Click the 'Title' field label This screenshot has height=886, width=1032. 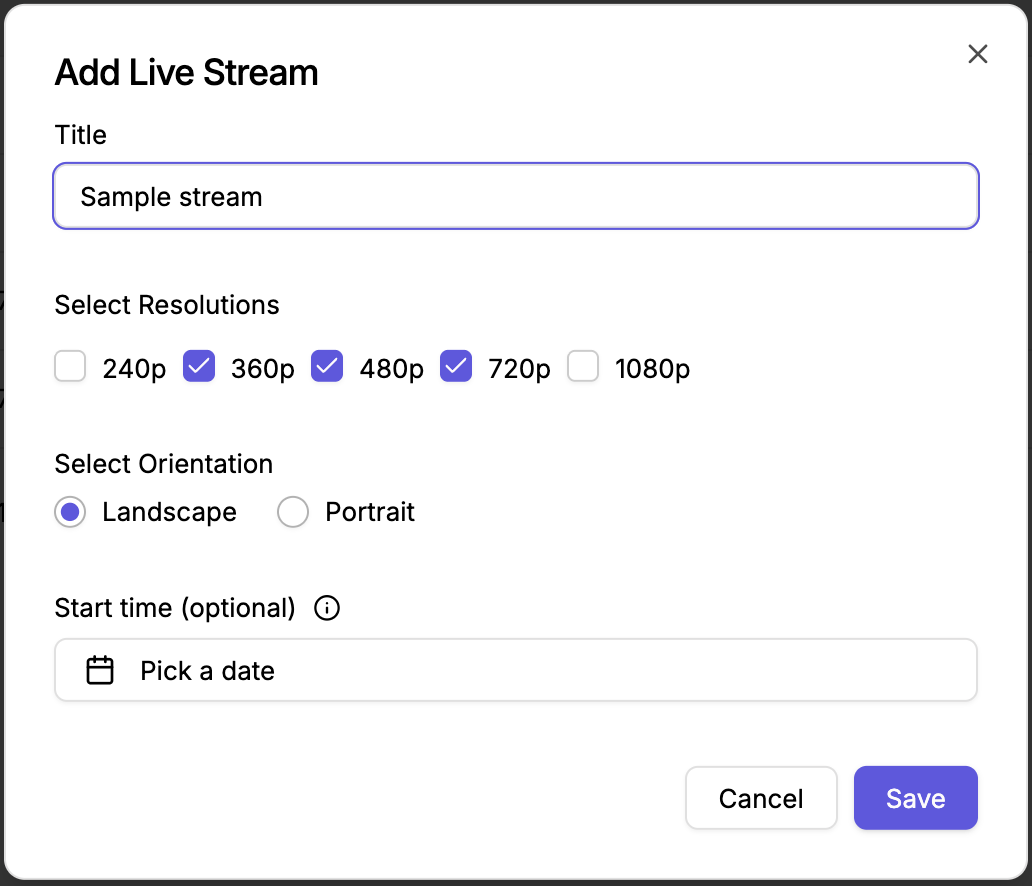[x=80, y=135]
